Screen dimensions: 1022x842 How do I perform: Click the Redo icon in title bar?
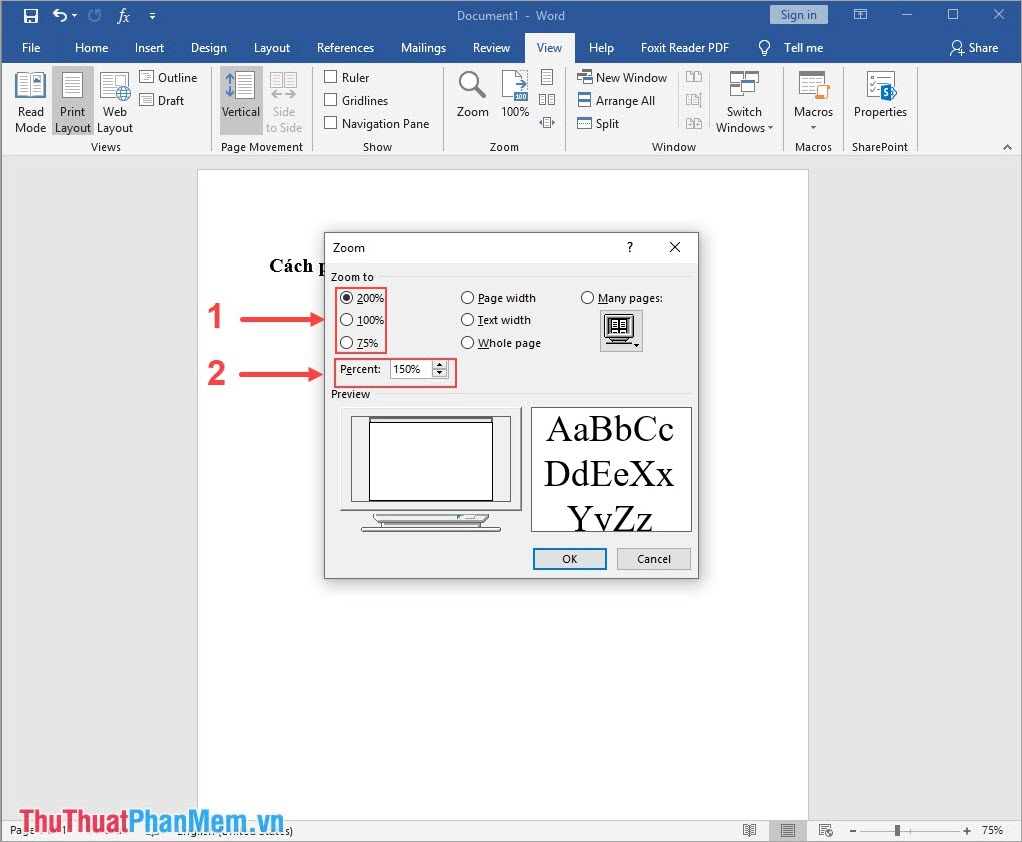[95, 16]
